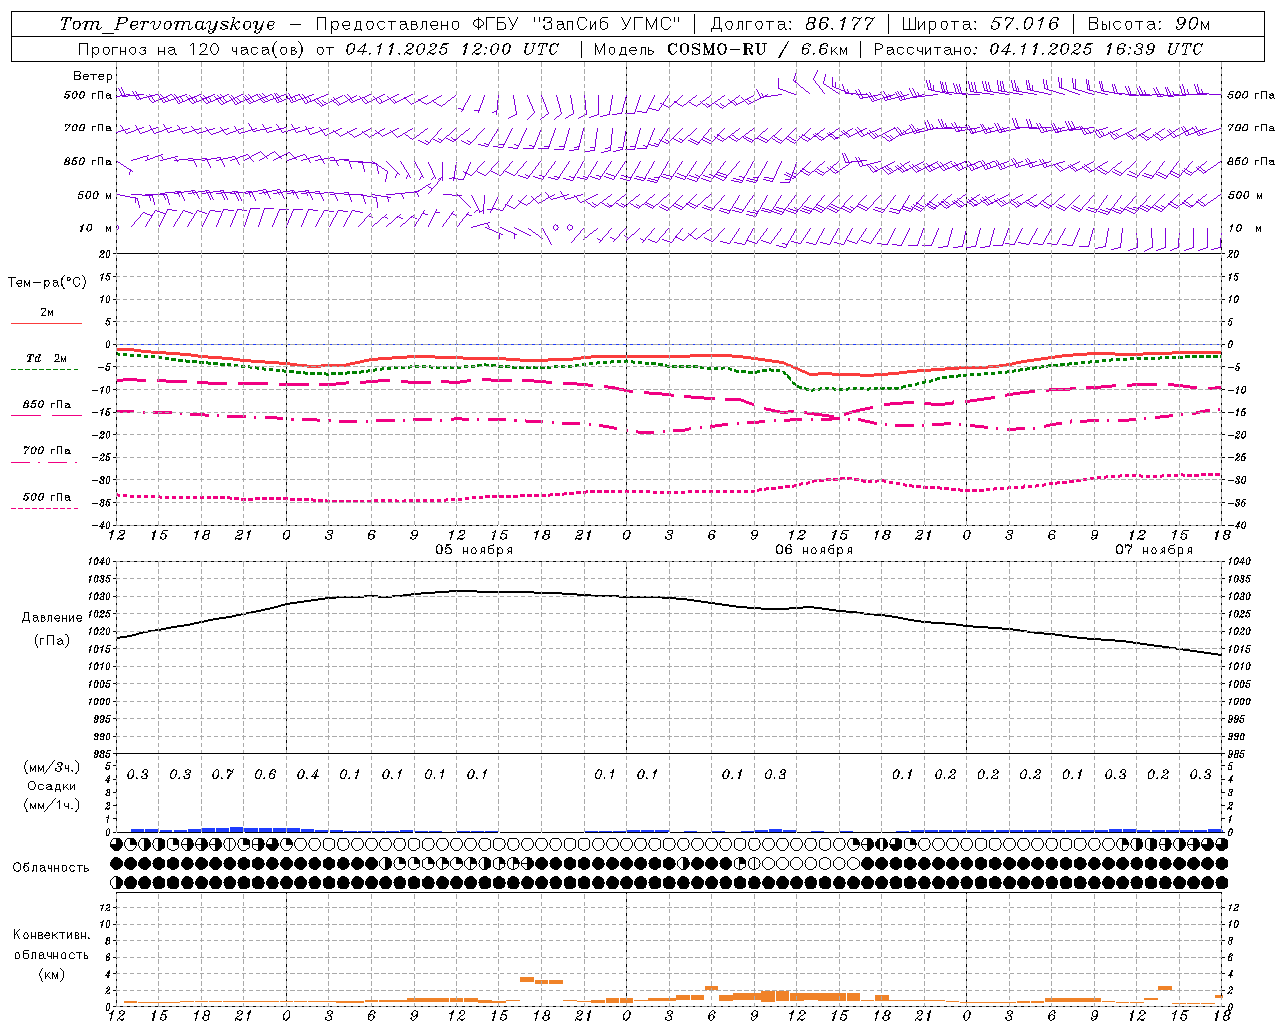Click the precipitation value "0.7"
This screenshot has width=1280, height=1024.
[223, 775]
